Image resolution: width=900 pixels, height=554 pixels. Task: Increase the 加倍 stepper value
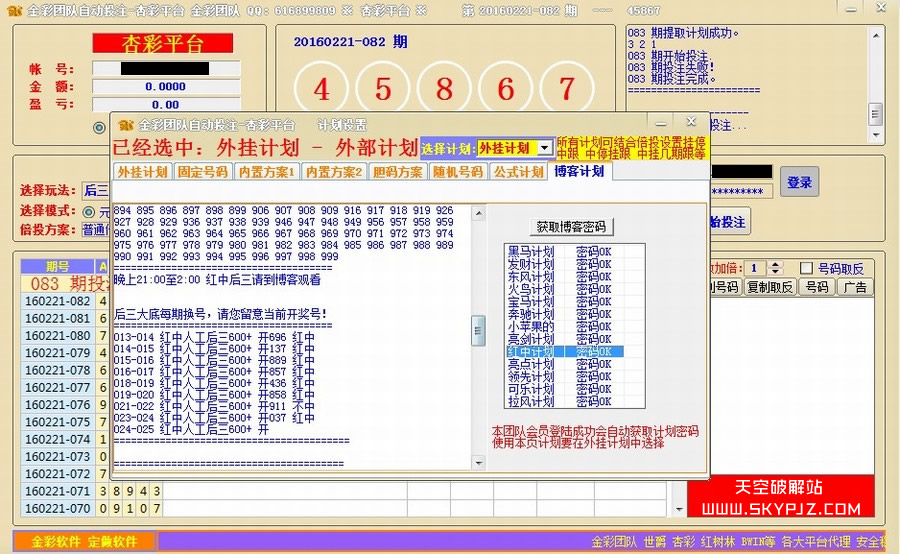tap(775, 265)
